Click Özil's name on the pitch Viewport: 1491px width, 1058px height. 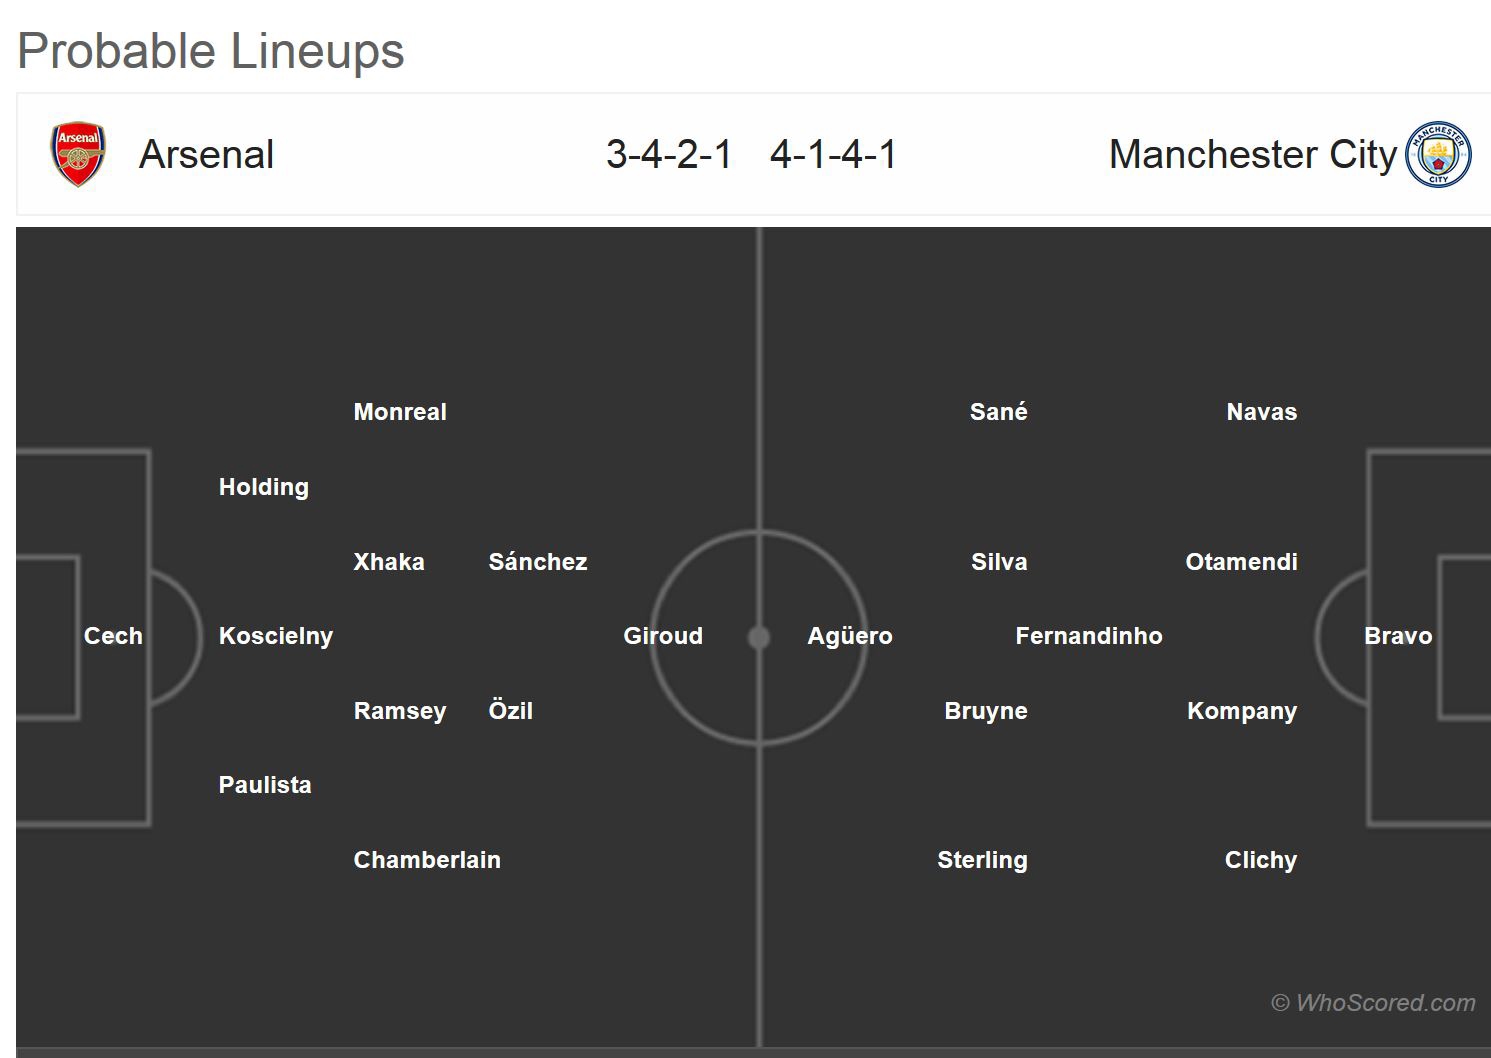510,711
